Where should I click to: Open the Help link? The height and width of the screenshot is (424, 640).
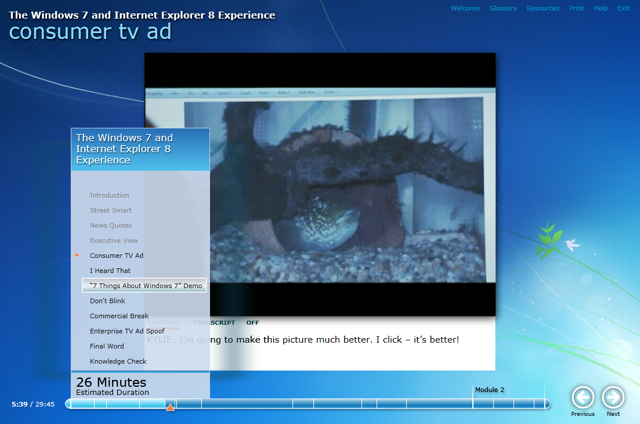(600, 8)
